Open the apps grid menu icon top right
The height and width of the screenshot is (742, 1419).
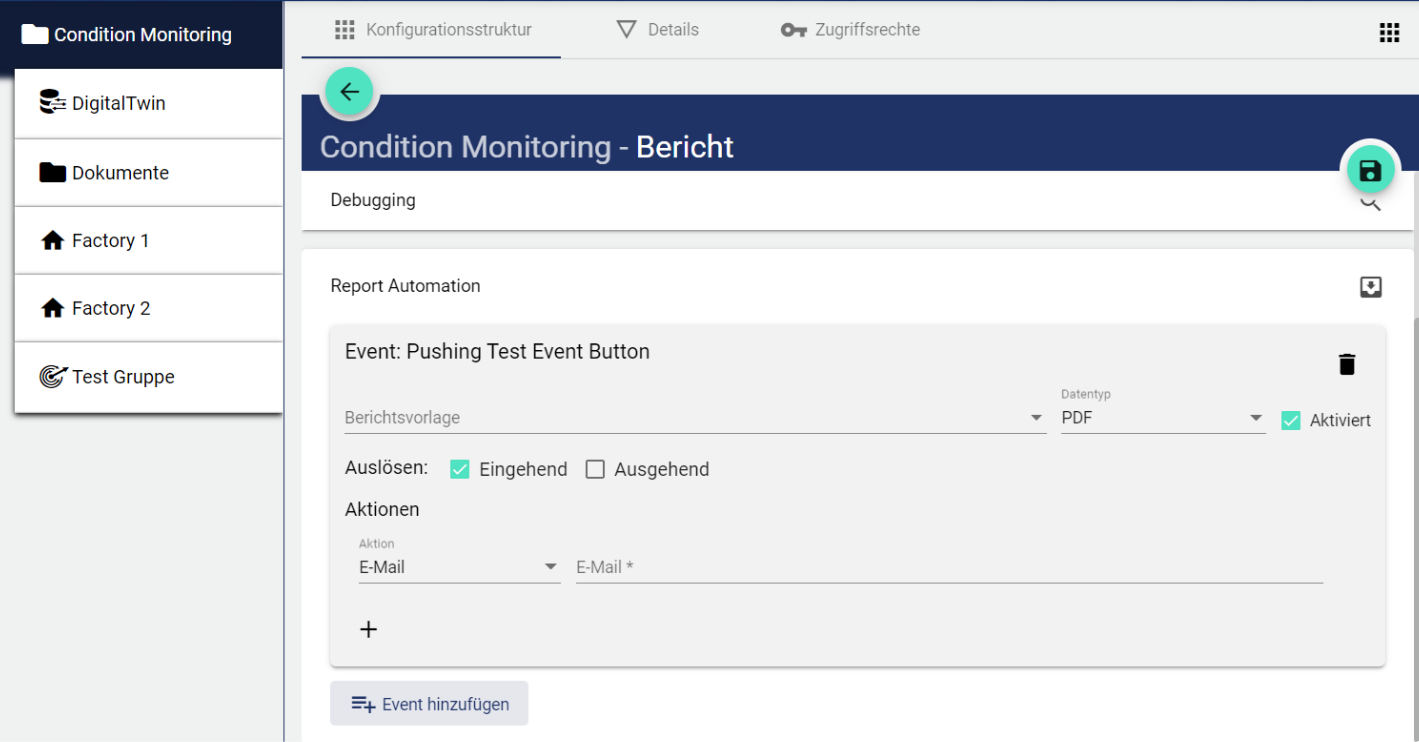click(x=1389, y=32)
